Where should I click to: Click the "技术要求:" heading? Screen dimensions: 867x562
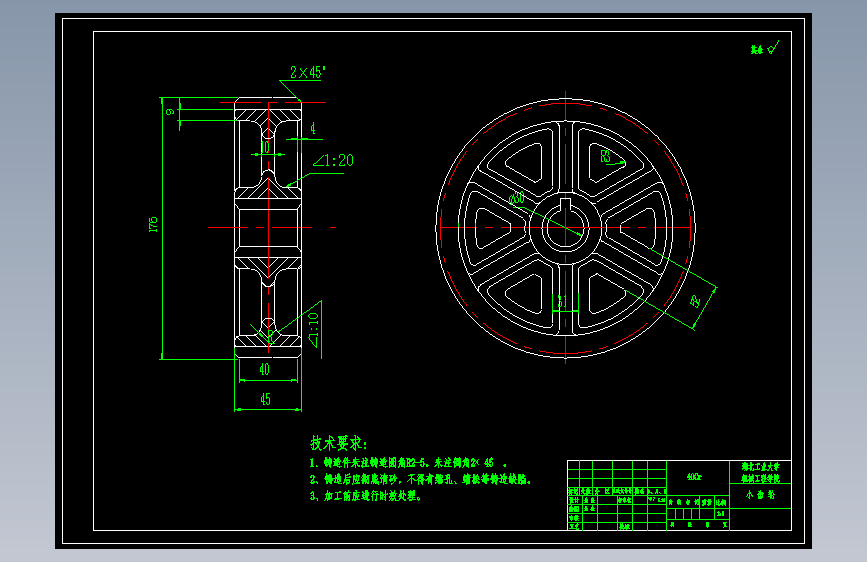[338, 443]
